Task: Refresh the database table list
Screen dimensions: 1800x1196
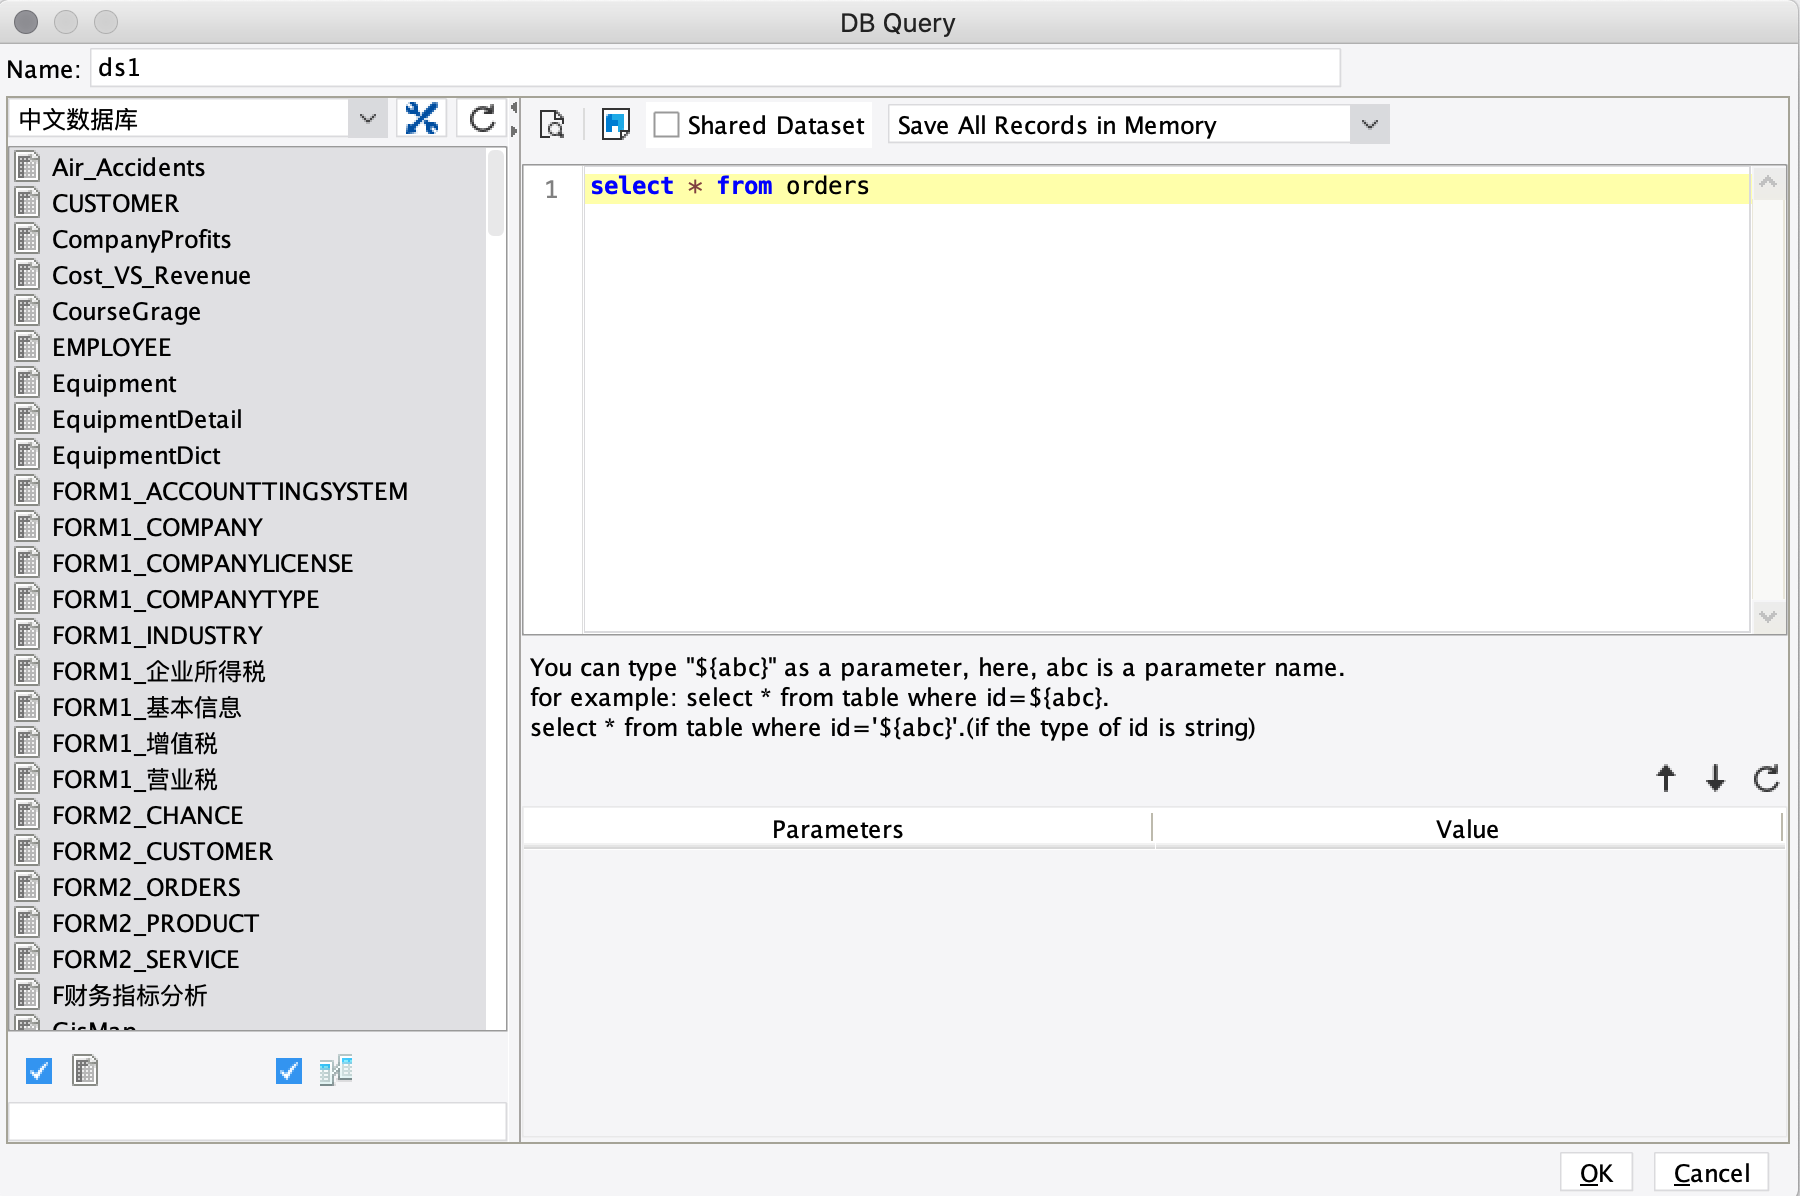Action: 482,119
